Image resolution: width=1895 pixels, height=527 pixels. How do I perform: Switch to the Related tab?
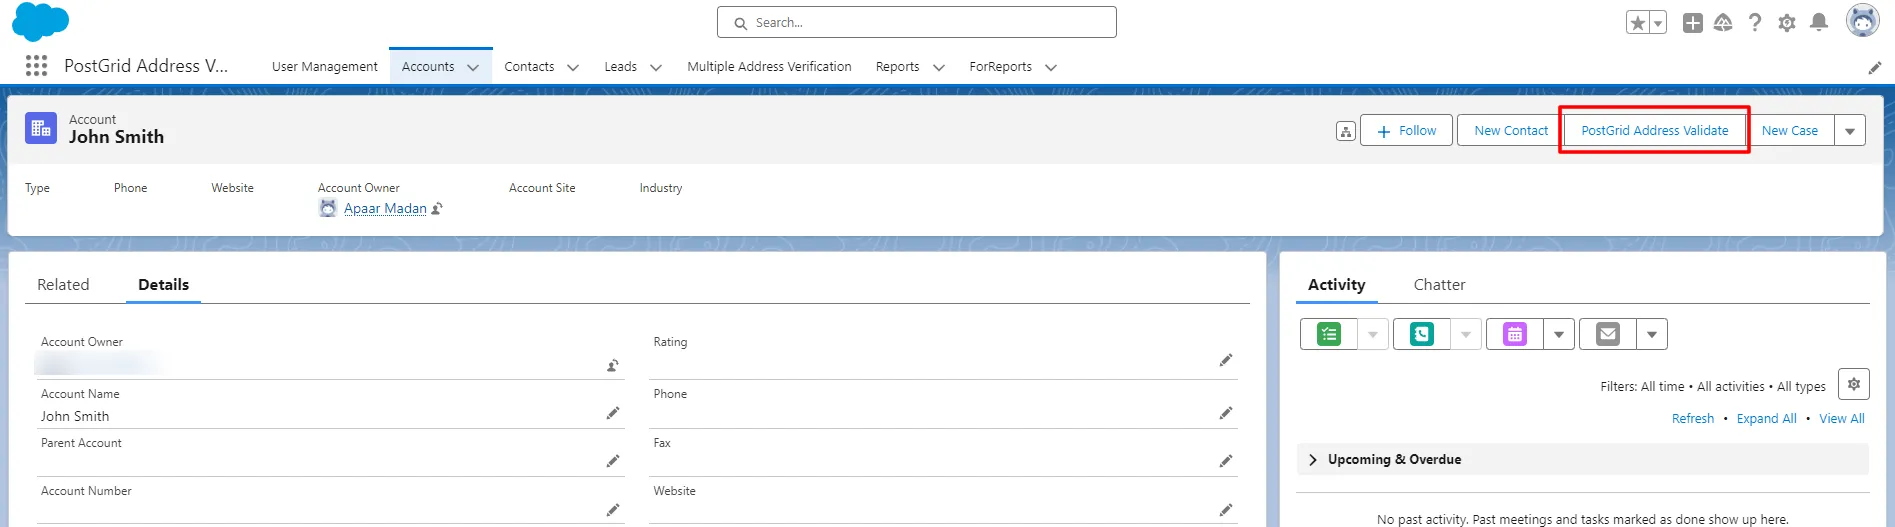[x=63, y=285]
